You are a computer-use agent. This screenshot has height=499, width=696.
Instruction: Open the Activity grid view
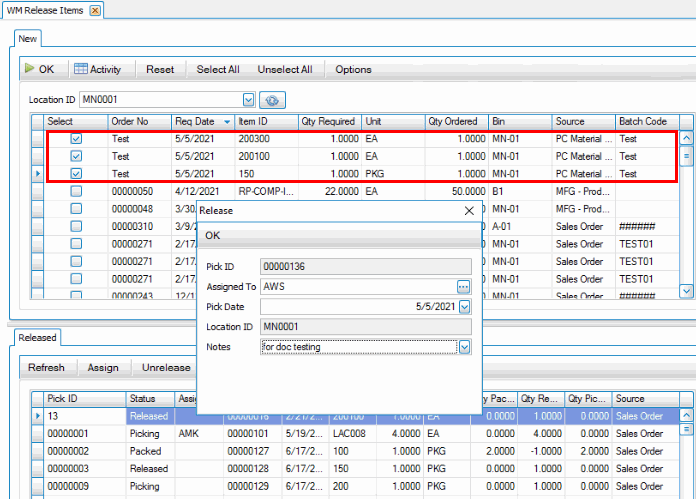(97, 69)
